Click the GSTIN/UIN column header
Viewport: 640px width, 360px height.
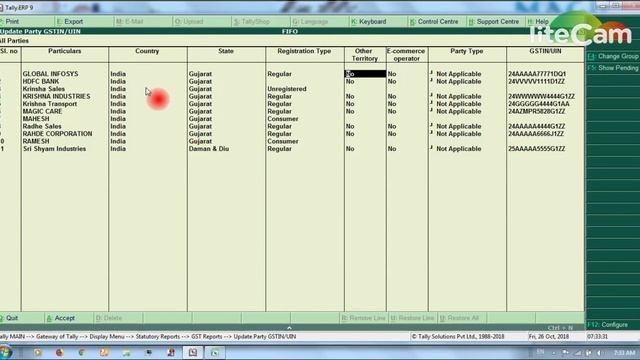click(545, 51)
